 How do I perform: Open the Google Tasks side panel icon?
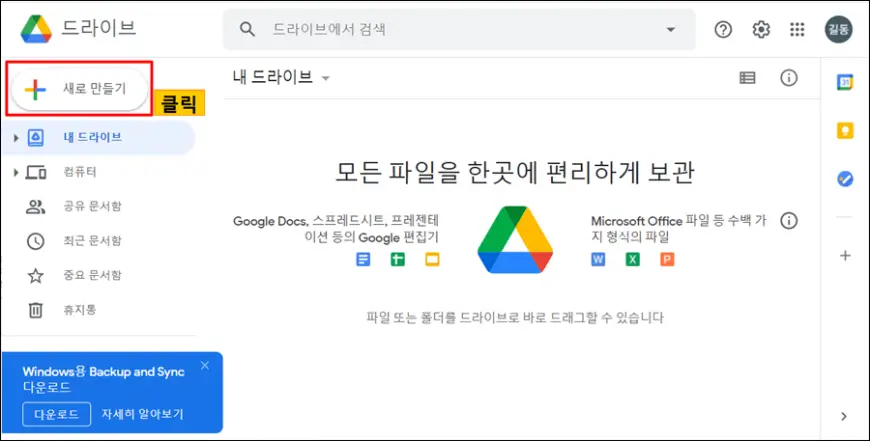[845, 179]
